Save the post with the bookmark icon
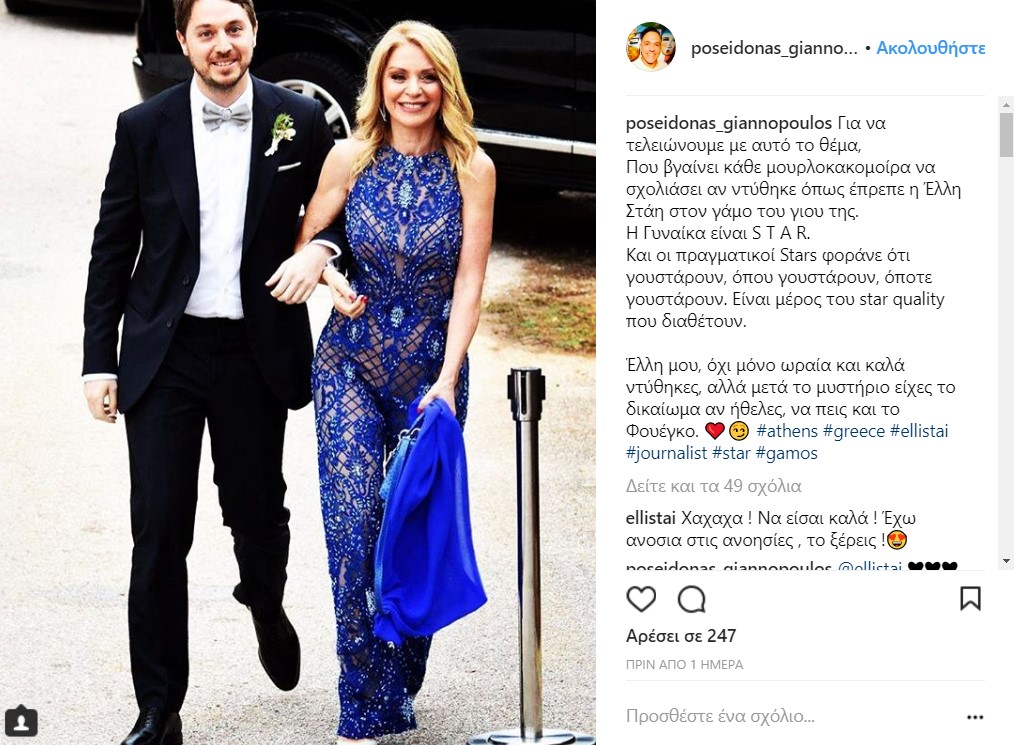Image resolution: width=1014 pixels, height=745 pixels. point(970,599)
